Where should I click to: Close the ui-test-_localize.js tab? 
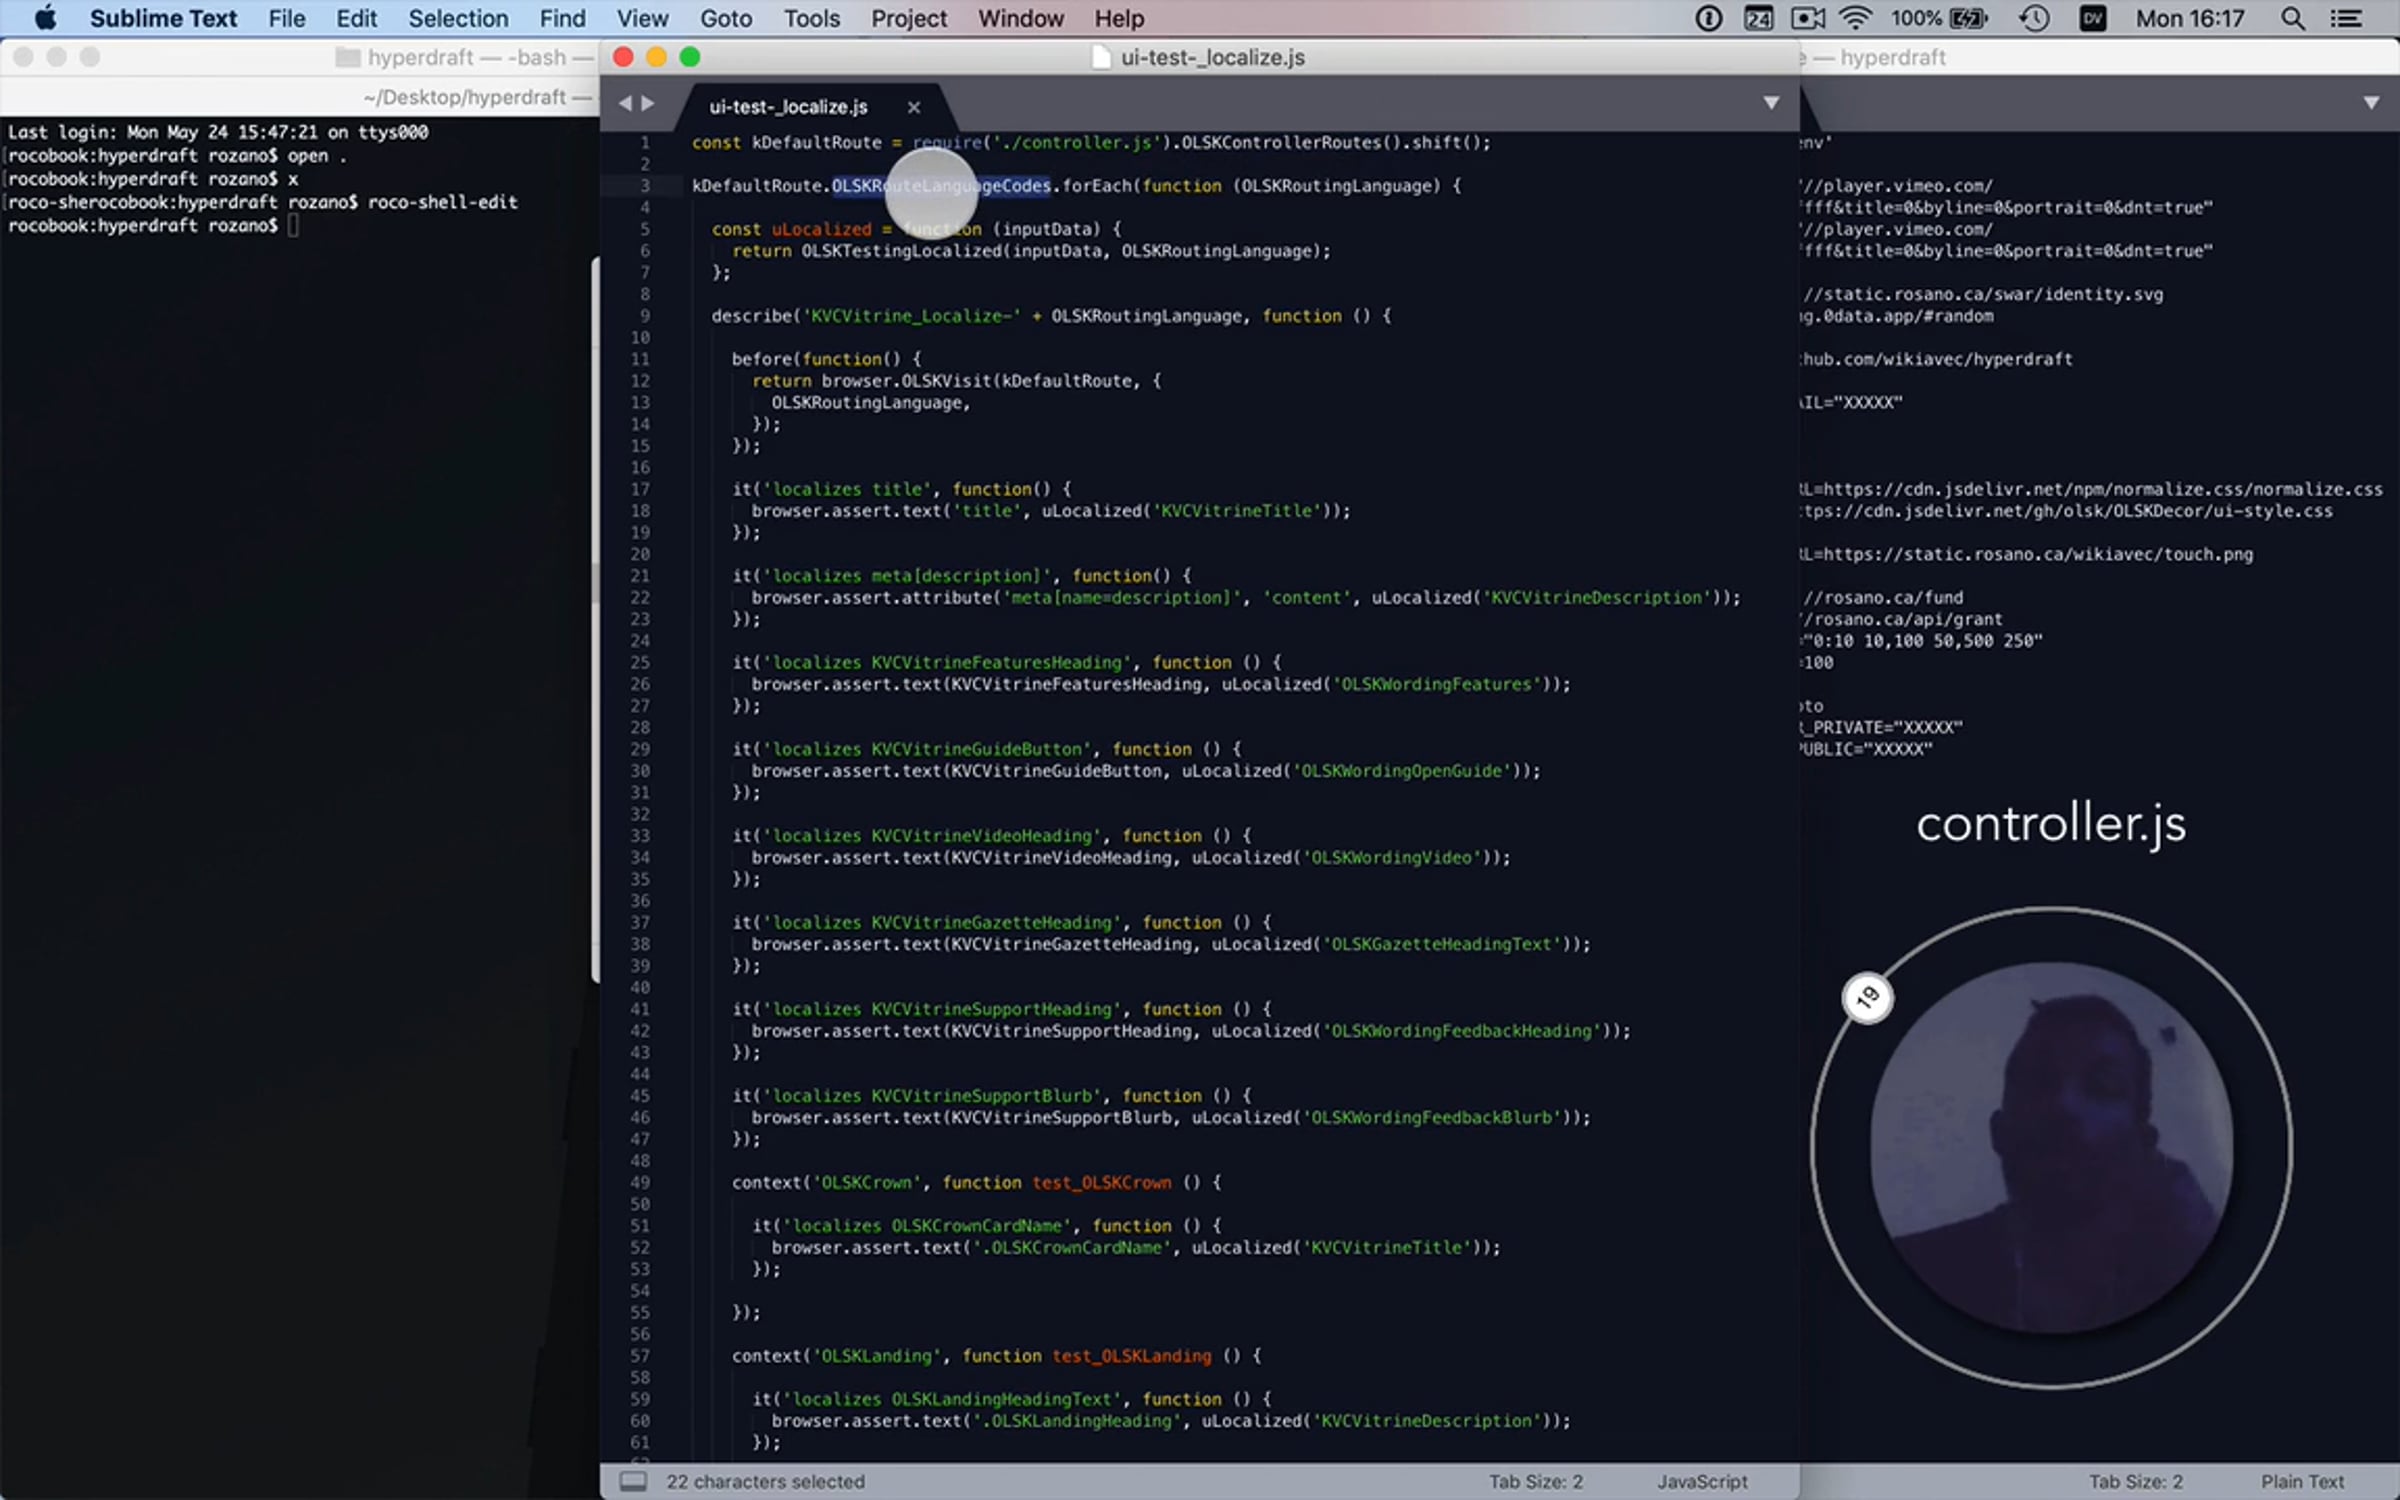pos(913,107)
